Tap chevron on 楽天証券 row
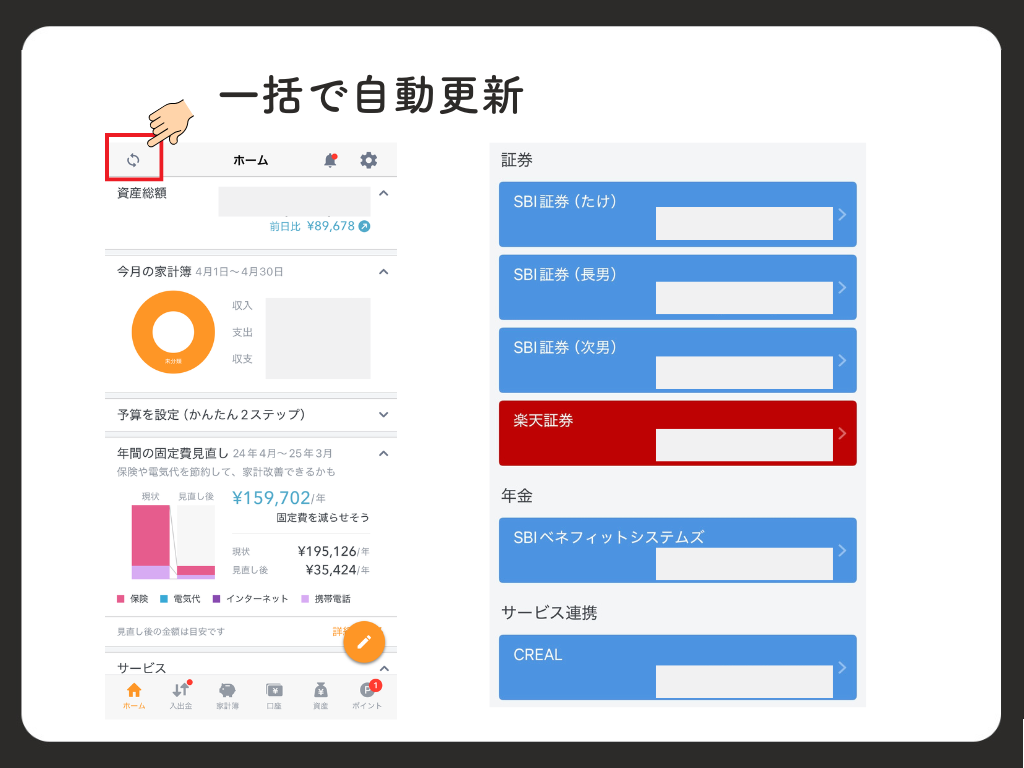Viewport: 1024px width, 768px height. pyautogui.click(x=842, y=433)
